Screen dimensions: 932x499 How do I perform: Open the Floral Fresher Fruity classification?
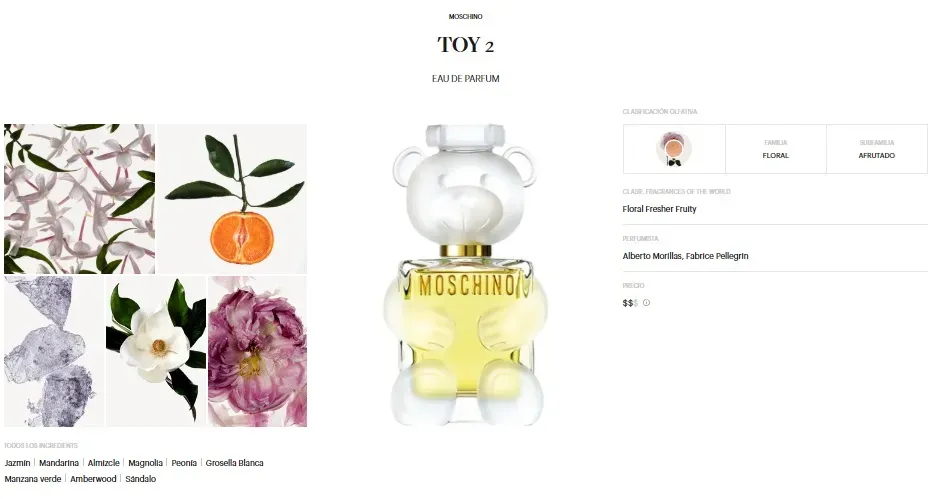(x=659, y=209)
